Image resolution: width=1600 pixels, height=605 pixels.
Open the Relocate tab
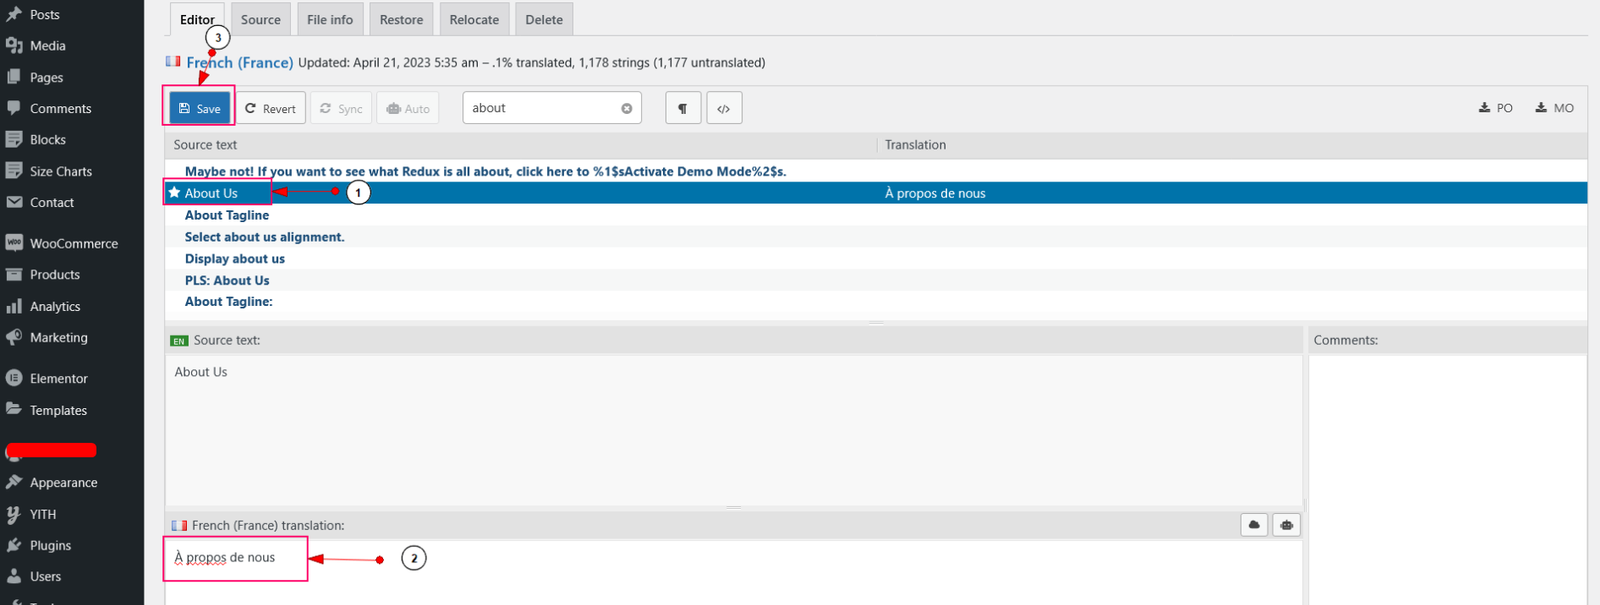pos(474,20)
